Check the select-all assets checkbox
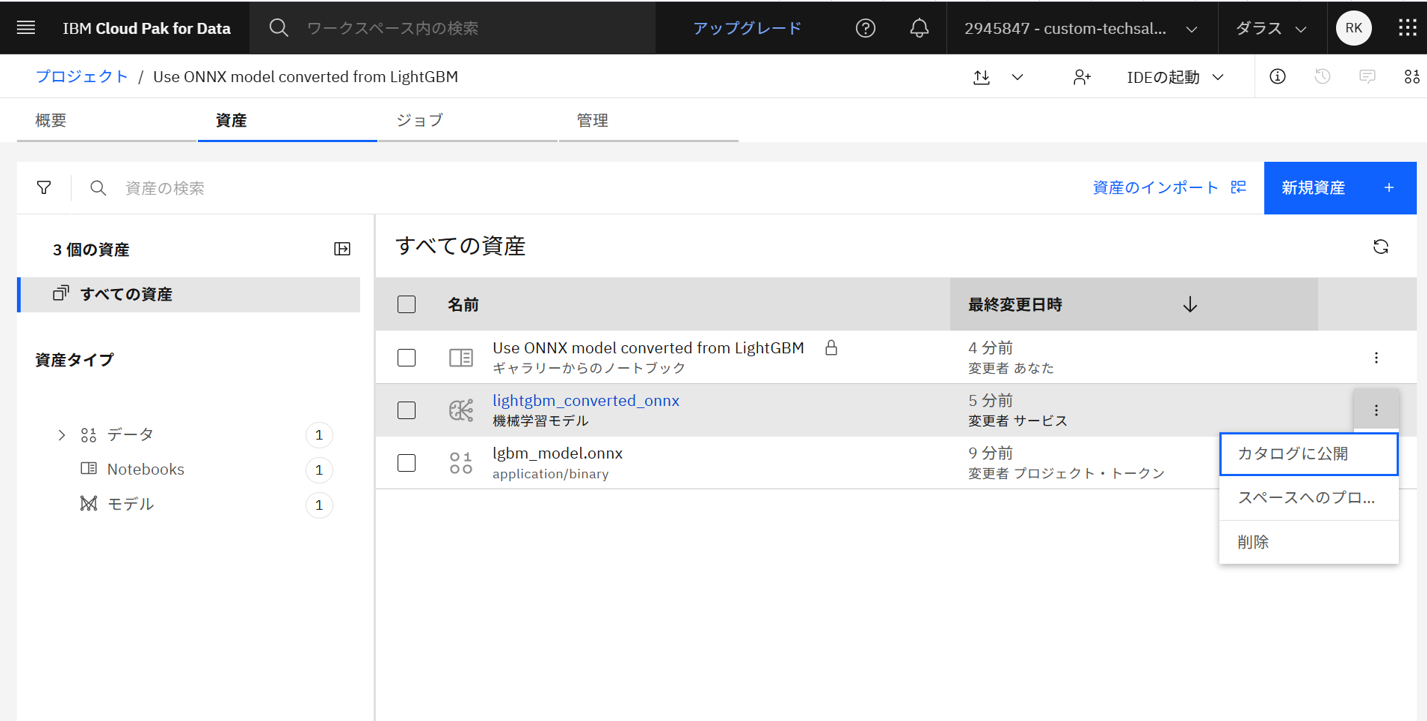 [406, 304]
